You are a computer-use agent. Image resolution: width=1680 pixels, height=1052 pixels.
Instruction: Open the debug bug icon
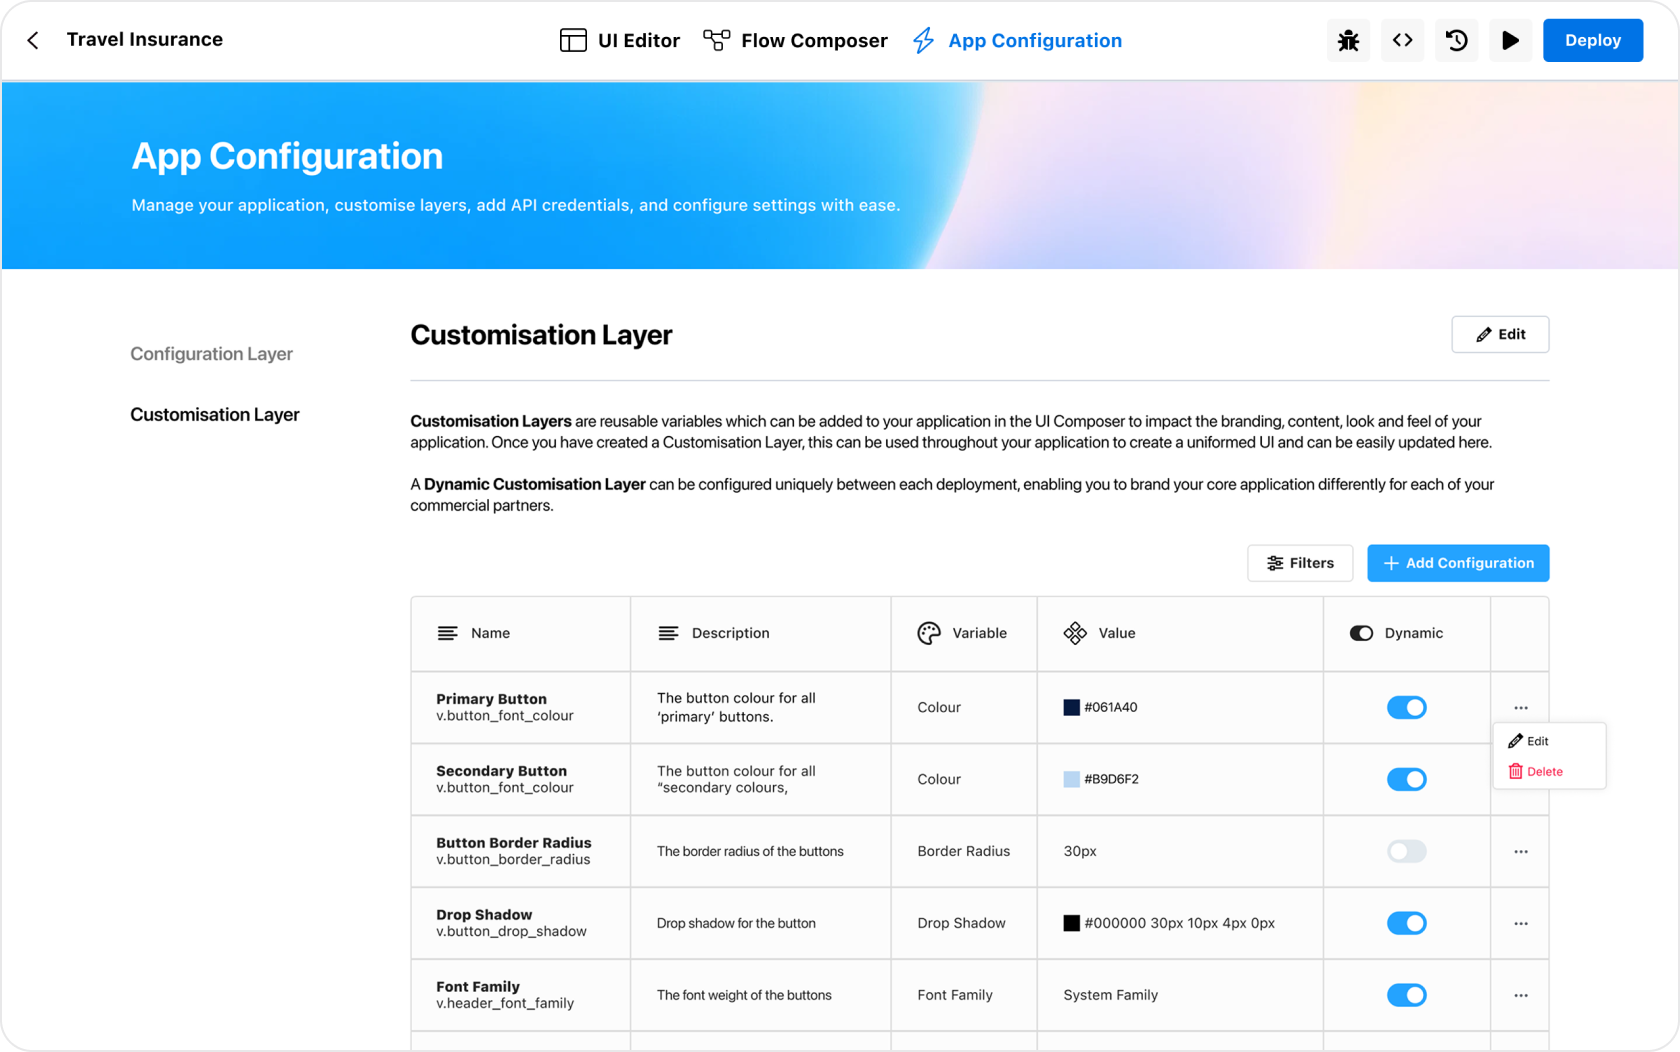point(1348,41)
